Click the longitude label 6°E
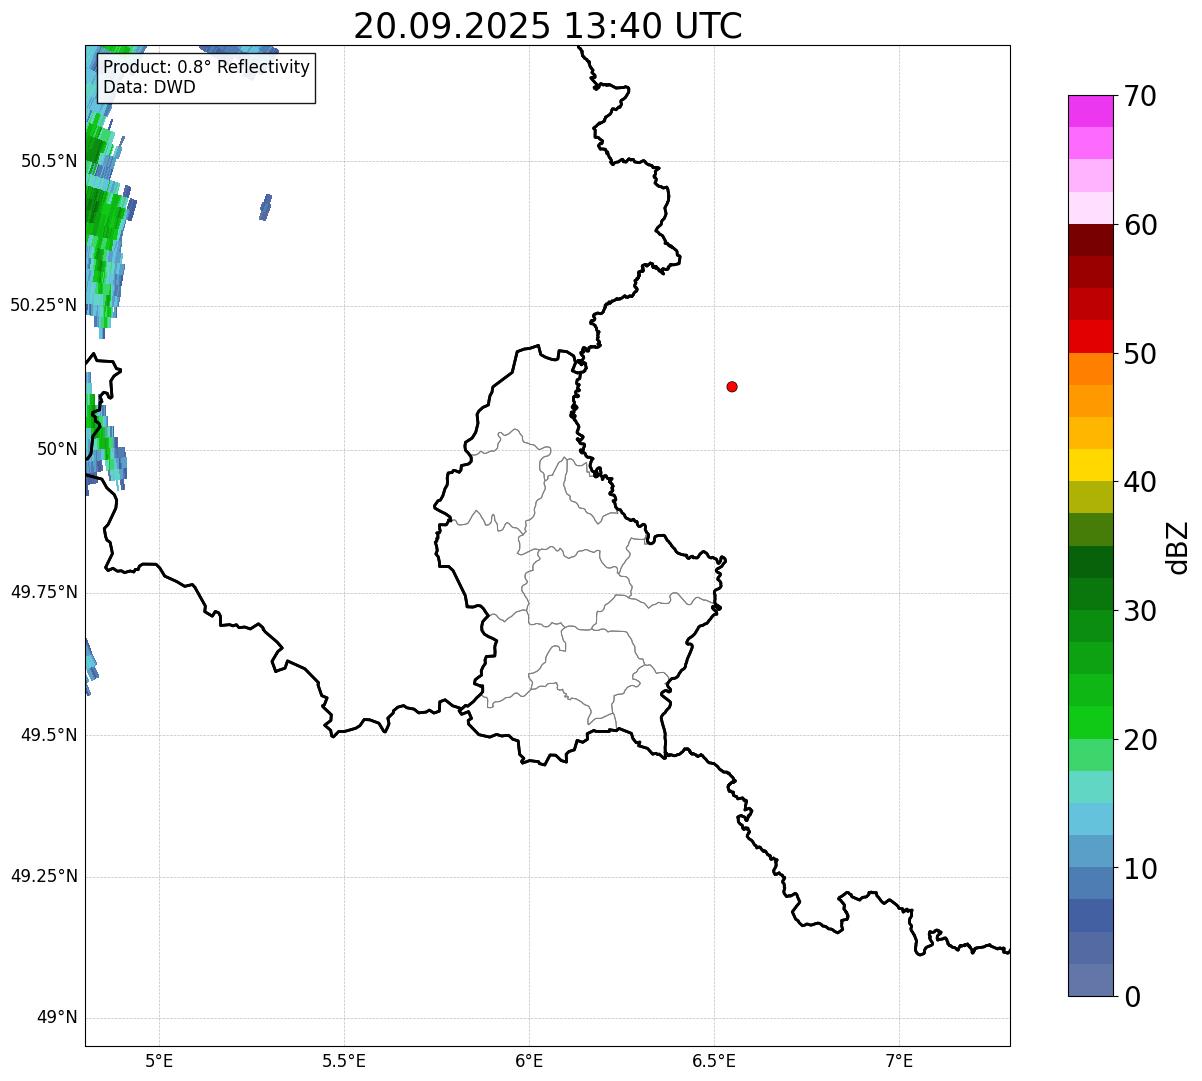This screenshot has width=1202, height=1081. coord(530,1060)
